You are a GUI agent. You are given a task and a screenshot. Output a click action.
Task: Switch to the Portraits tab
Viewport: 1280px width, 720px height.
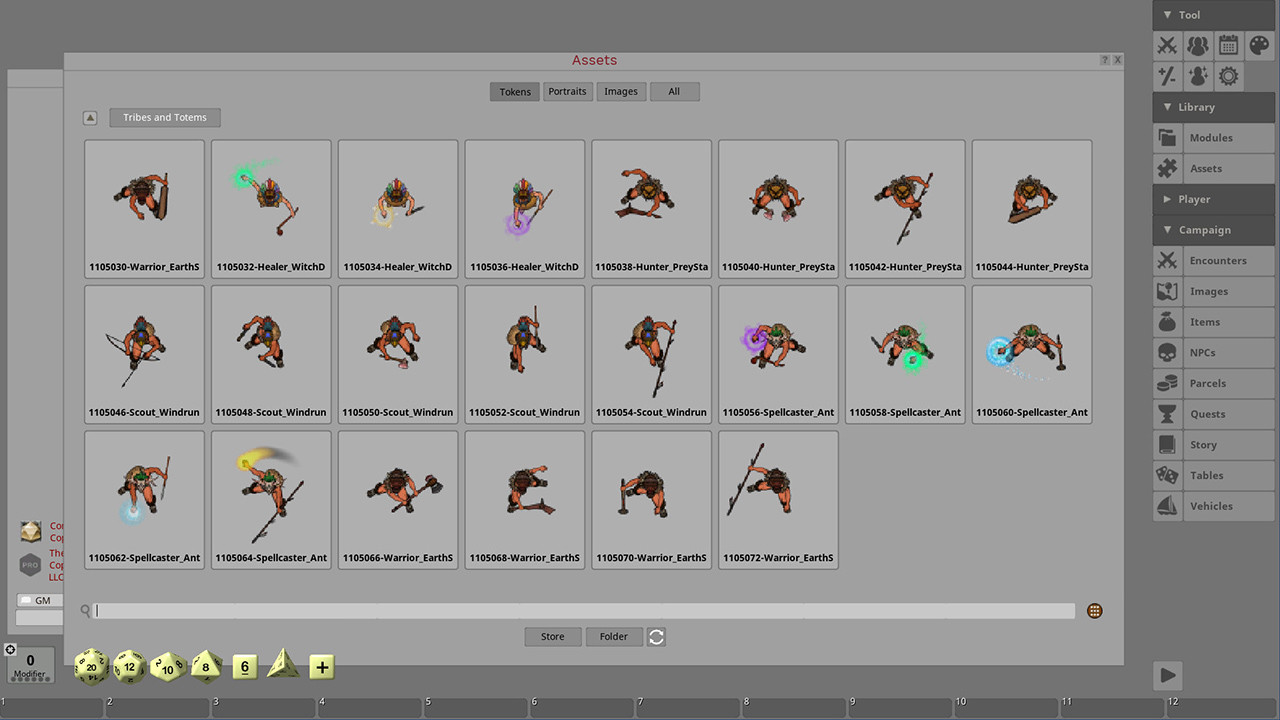coord(567,91)
